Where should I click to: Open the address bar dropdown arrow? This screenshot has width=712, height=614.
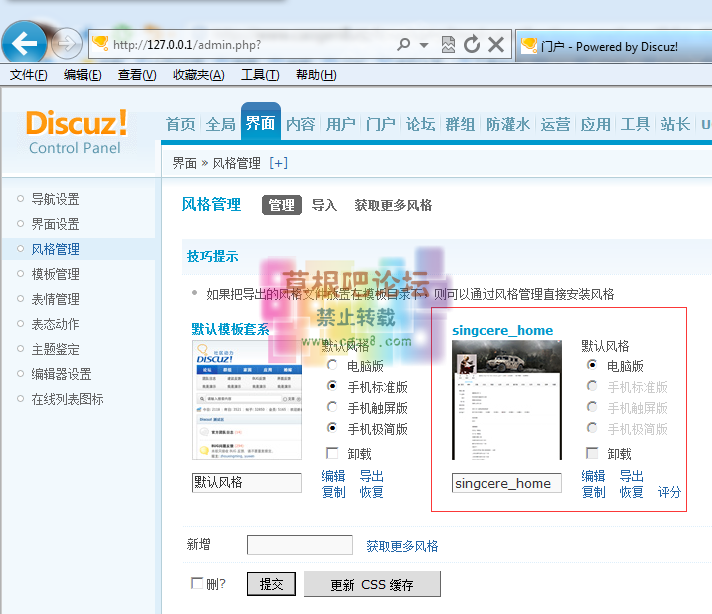(424, 45)
